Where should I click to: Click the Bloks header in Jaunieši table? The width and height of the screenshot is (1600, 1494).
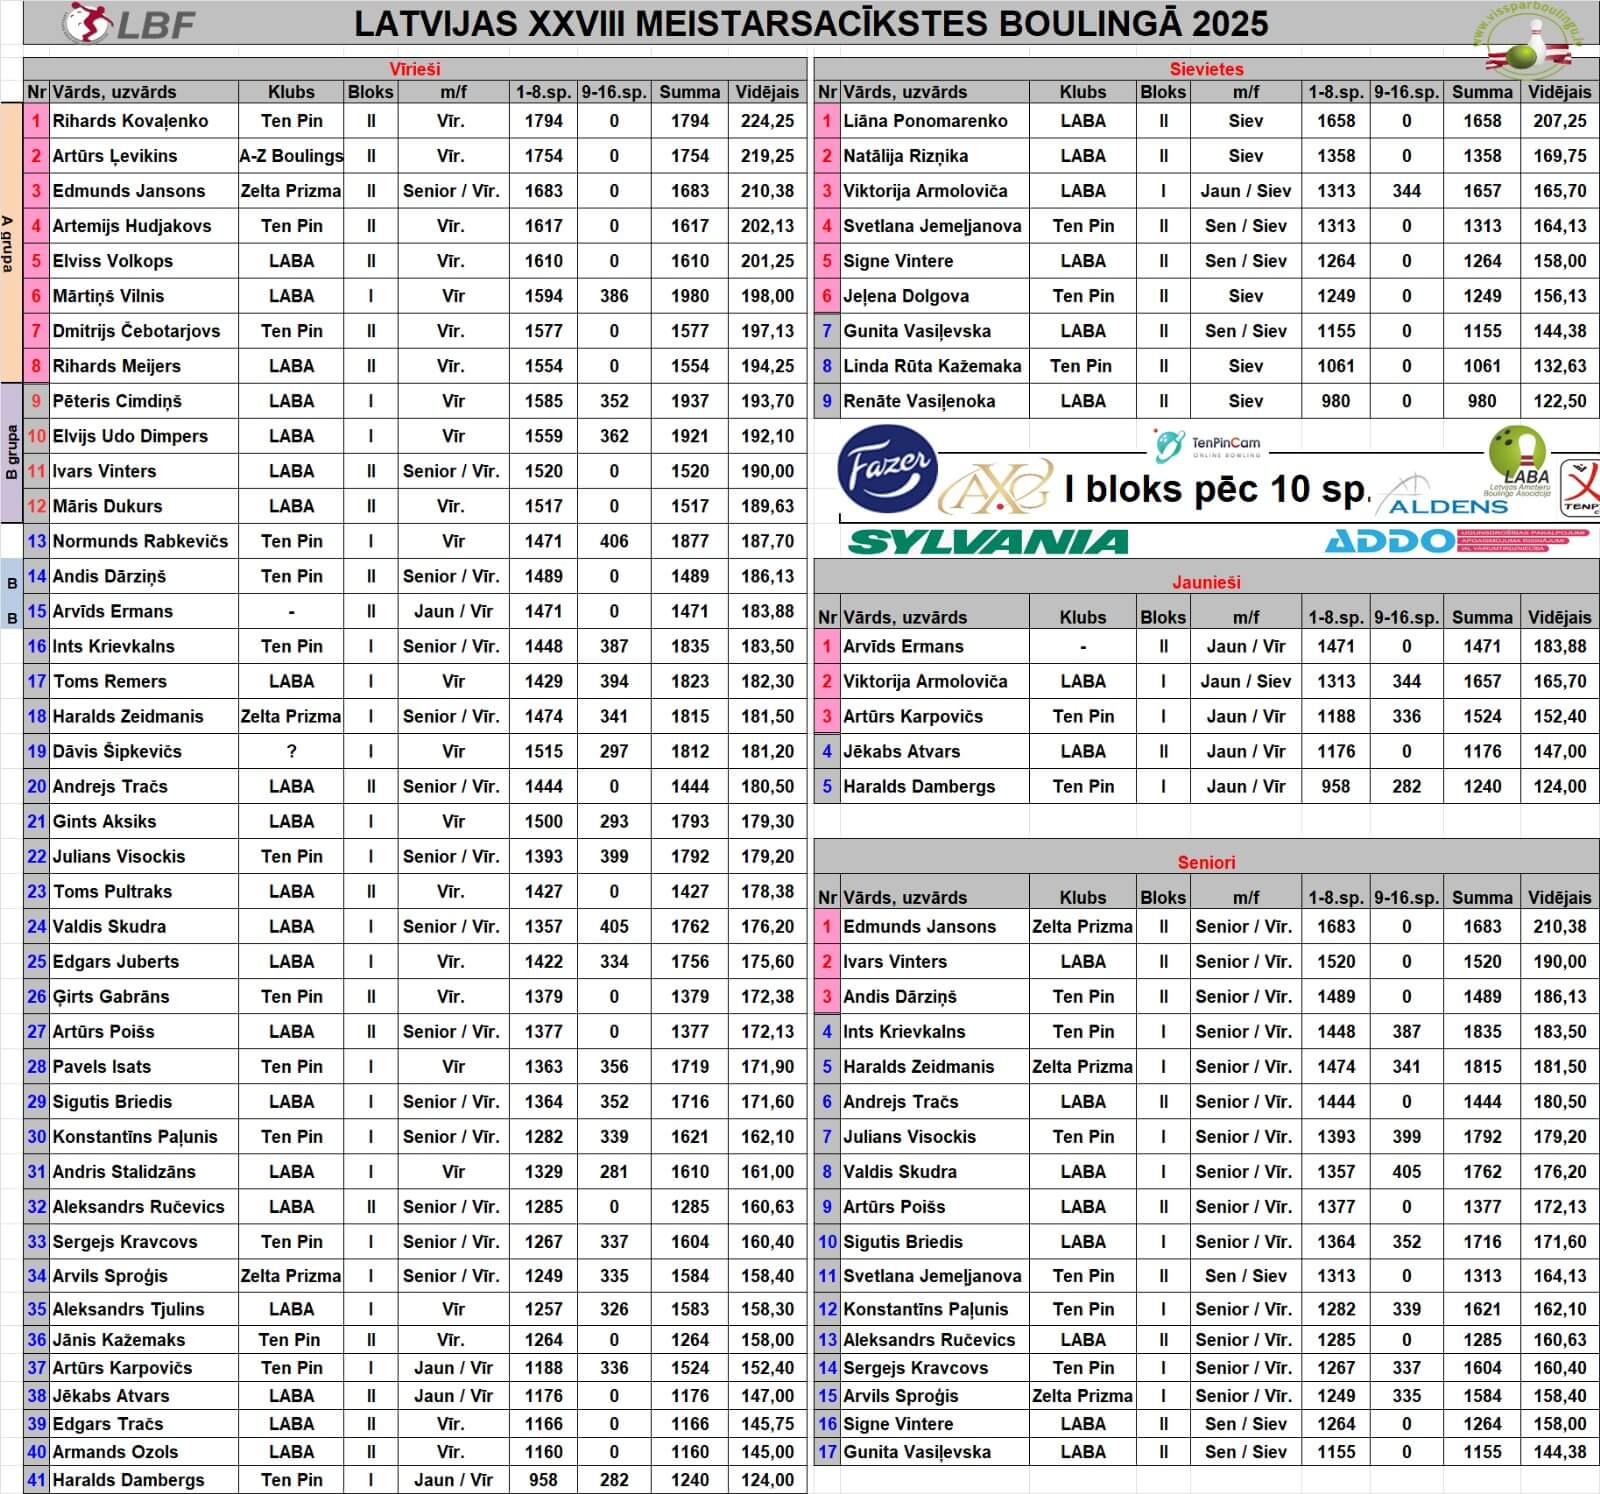[1163, 617]
